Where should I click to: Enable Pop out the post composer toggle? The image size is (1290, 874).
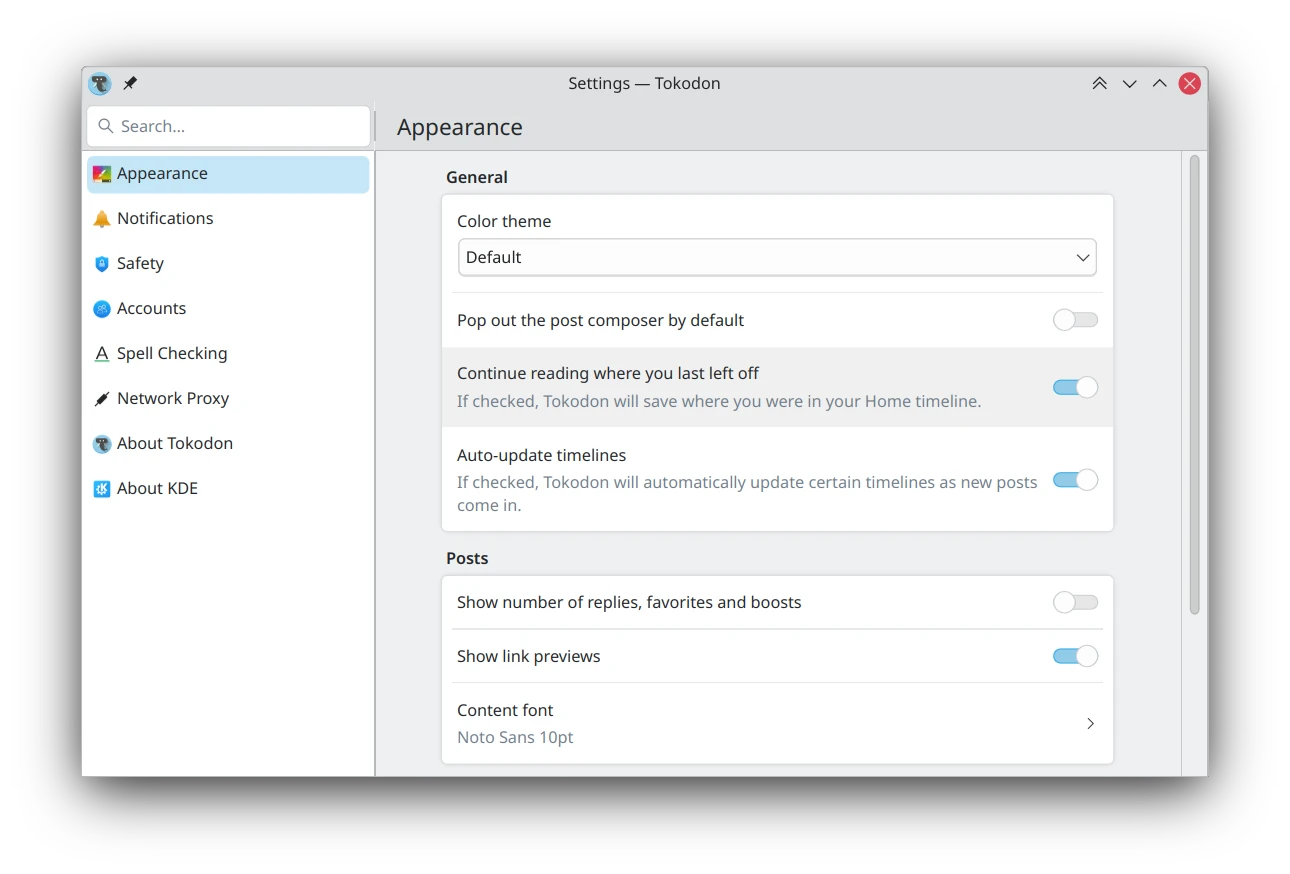1075,320
